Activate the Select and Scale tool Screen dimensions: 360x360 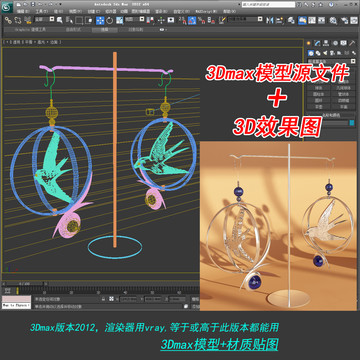tap(120, 20)
